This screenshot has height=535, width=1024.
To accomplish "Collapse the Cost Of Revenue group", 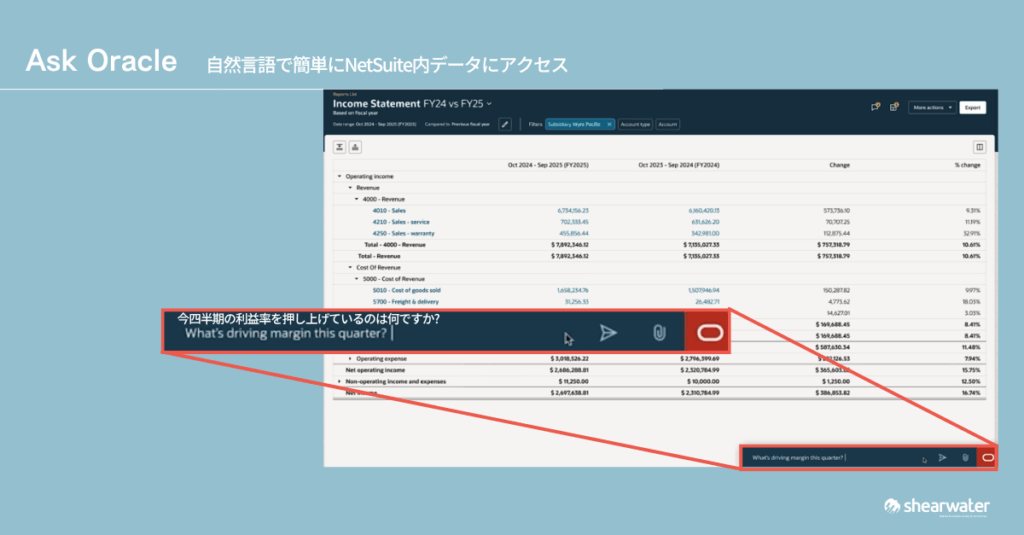I will (x=350, y=268).
